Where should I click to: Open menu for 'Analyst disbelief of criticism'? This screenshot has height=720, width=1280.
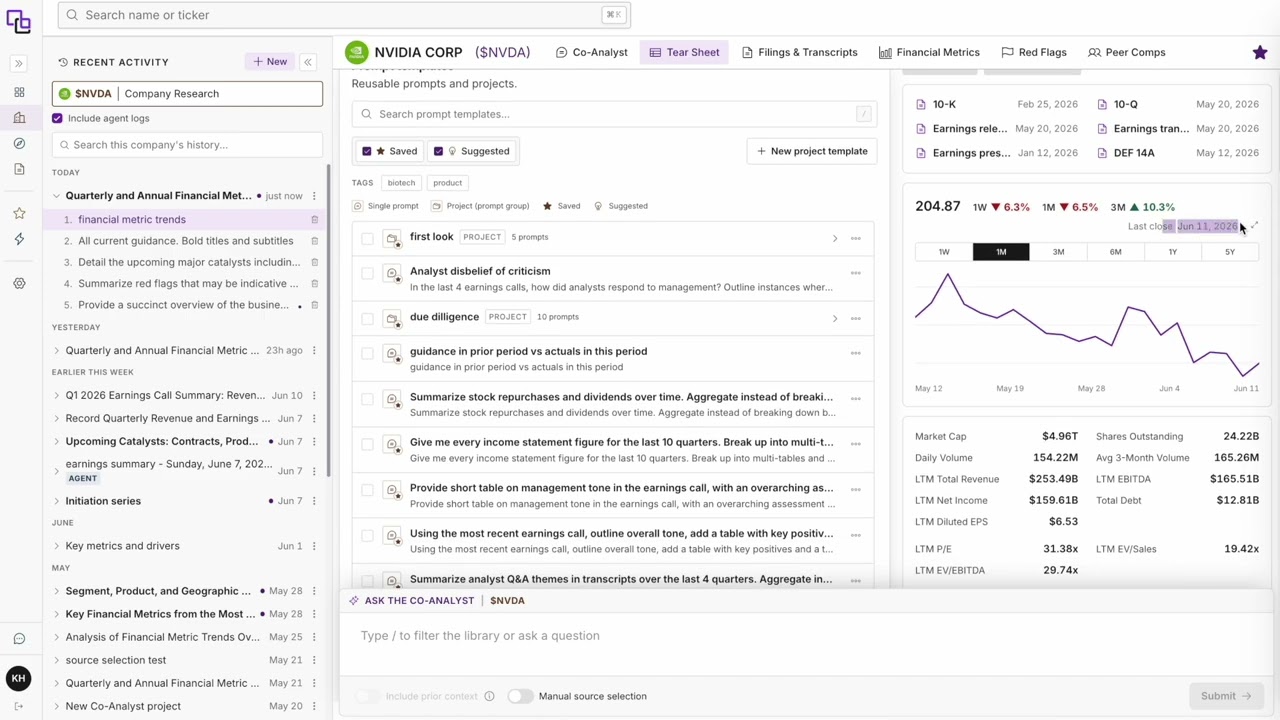(855, 273)
